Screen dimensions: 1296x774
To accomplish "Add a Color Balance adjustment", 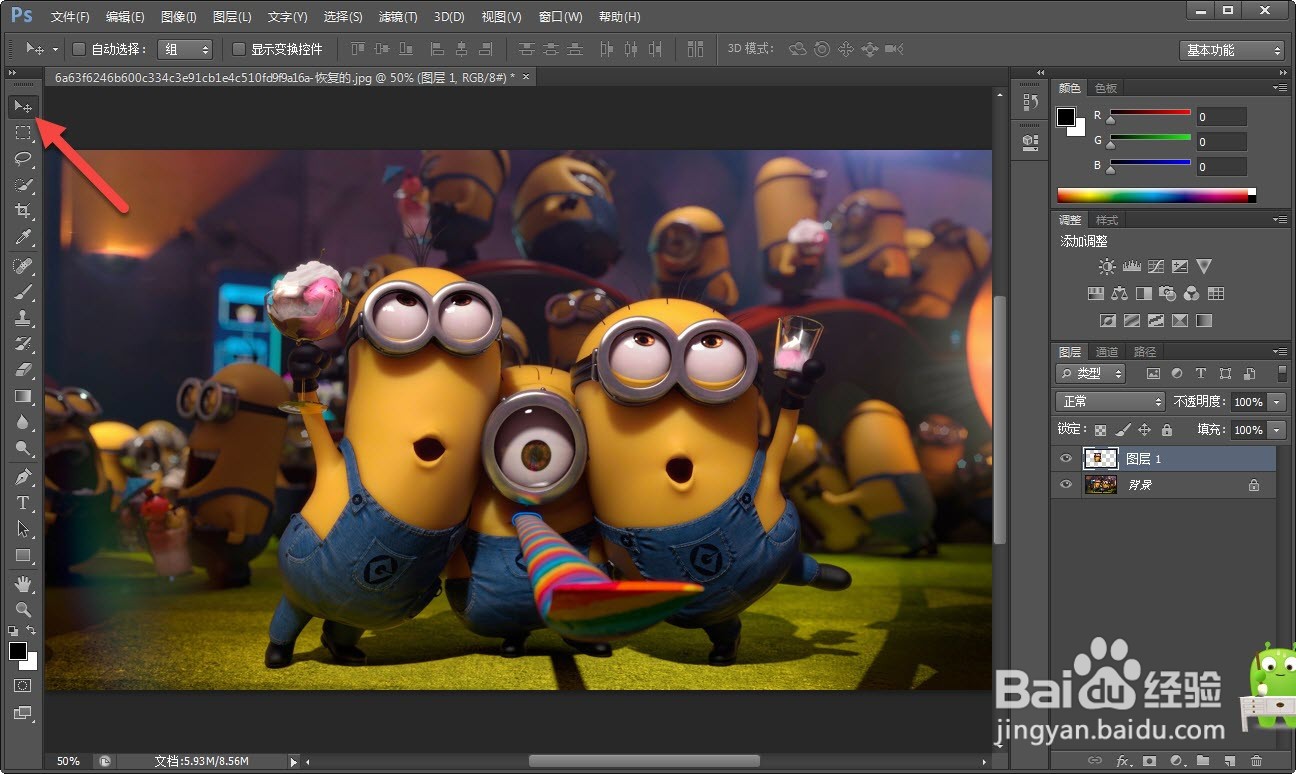I will (1119, 294).
